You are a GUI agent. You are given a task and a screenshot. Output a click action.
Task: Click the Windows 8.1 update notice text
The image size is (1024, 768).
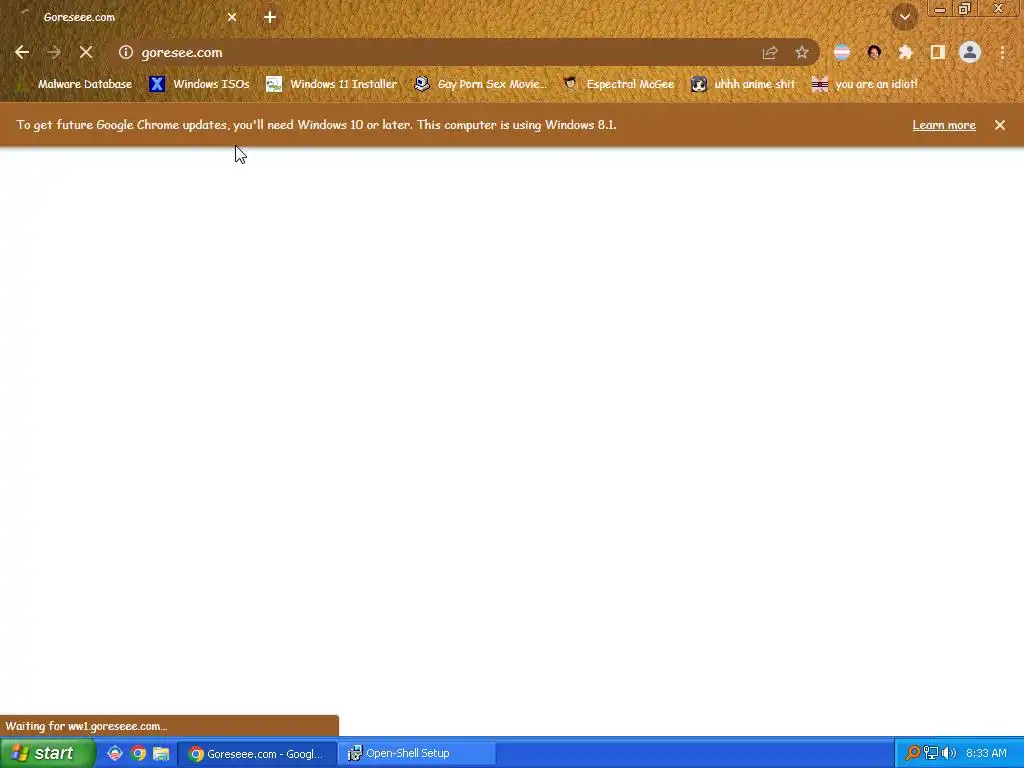pos(317,125)
